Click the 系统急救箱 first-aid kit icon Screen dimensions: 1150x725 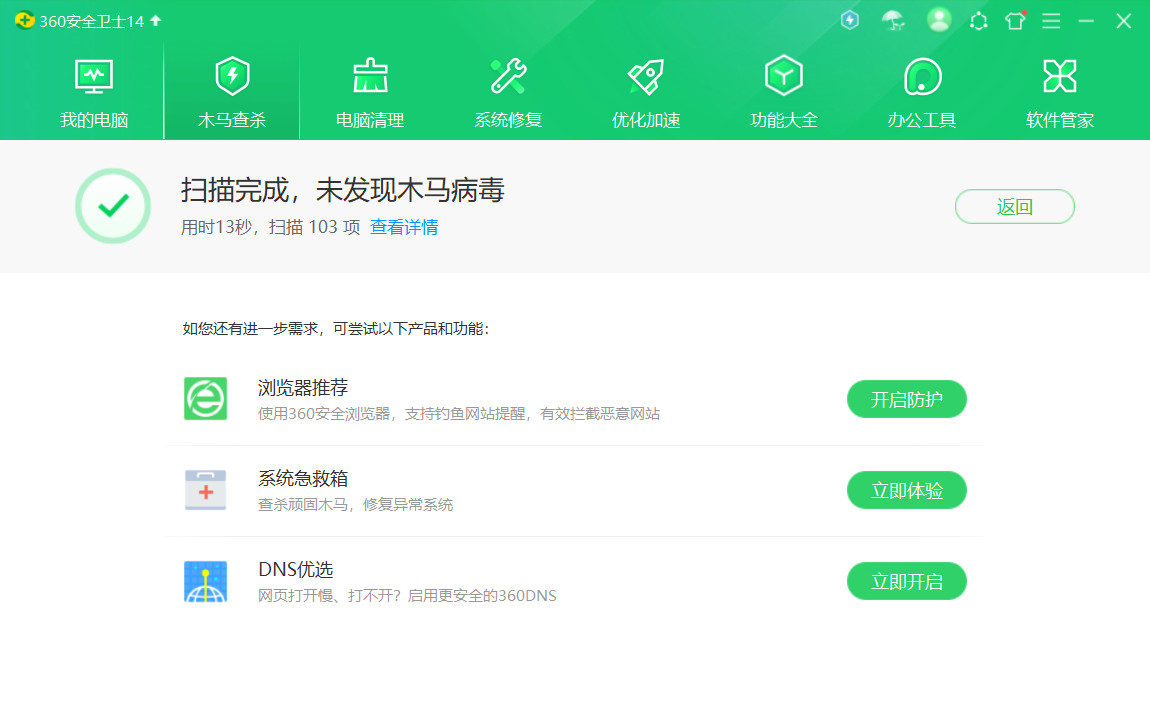205,490
